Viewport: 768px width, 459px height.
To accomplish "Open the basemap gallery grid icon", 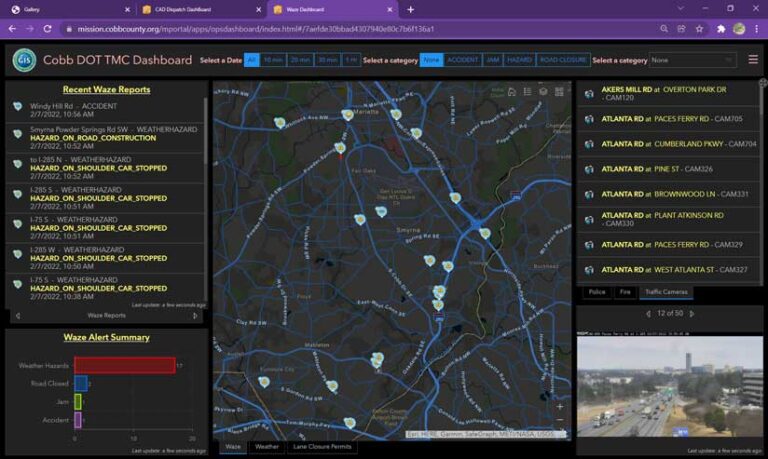I will [x=559, y=92].
